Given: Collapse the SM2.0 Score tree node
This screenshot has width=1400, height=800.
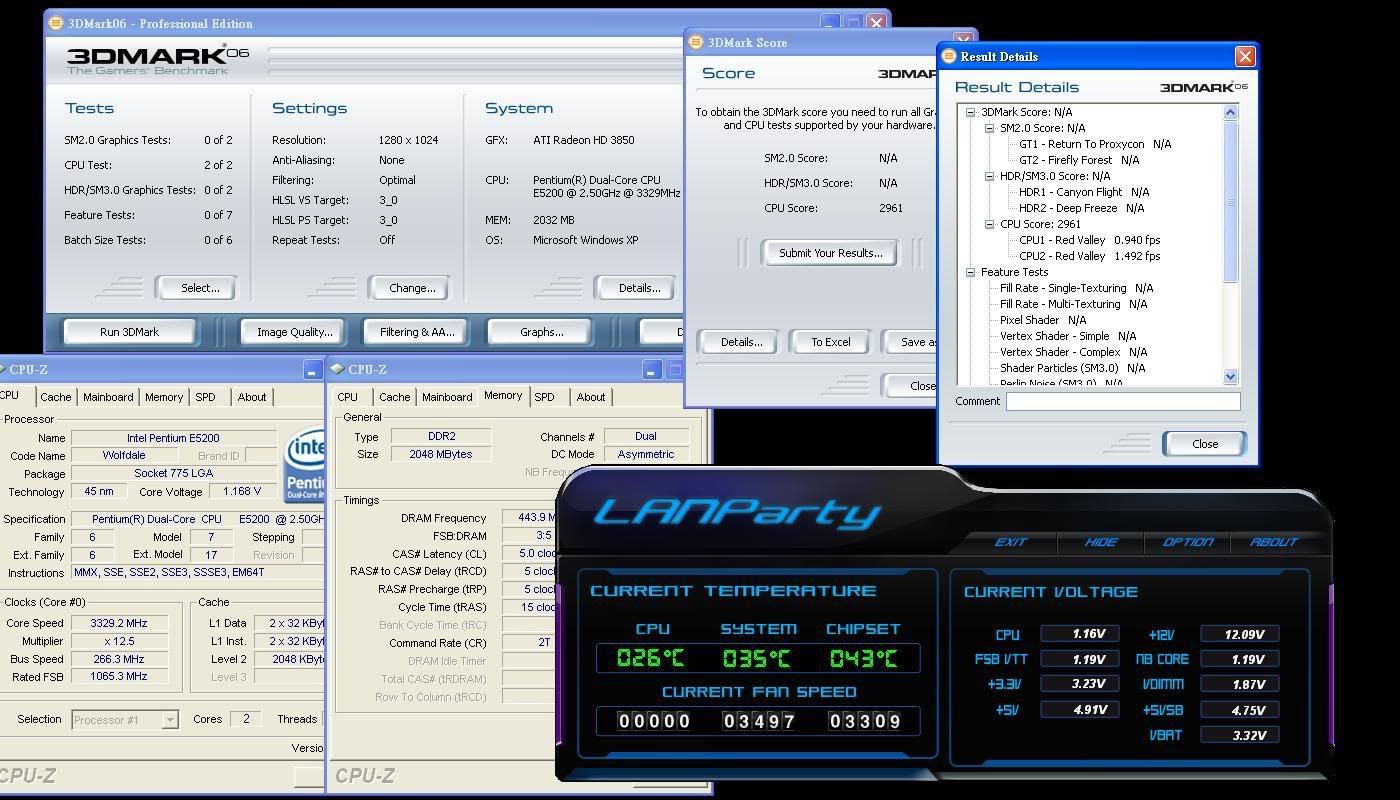Looking at the screenshot, I should tap(989, 128).
